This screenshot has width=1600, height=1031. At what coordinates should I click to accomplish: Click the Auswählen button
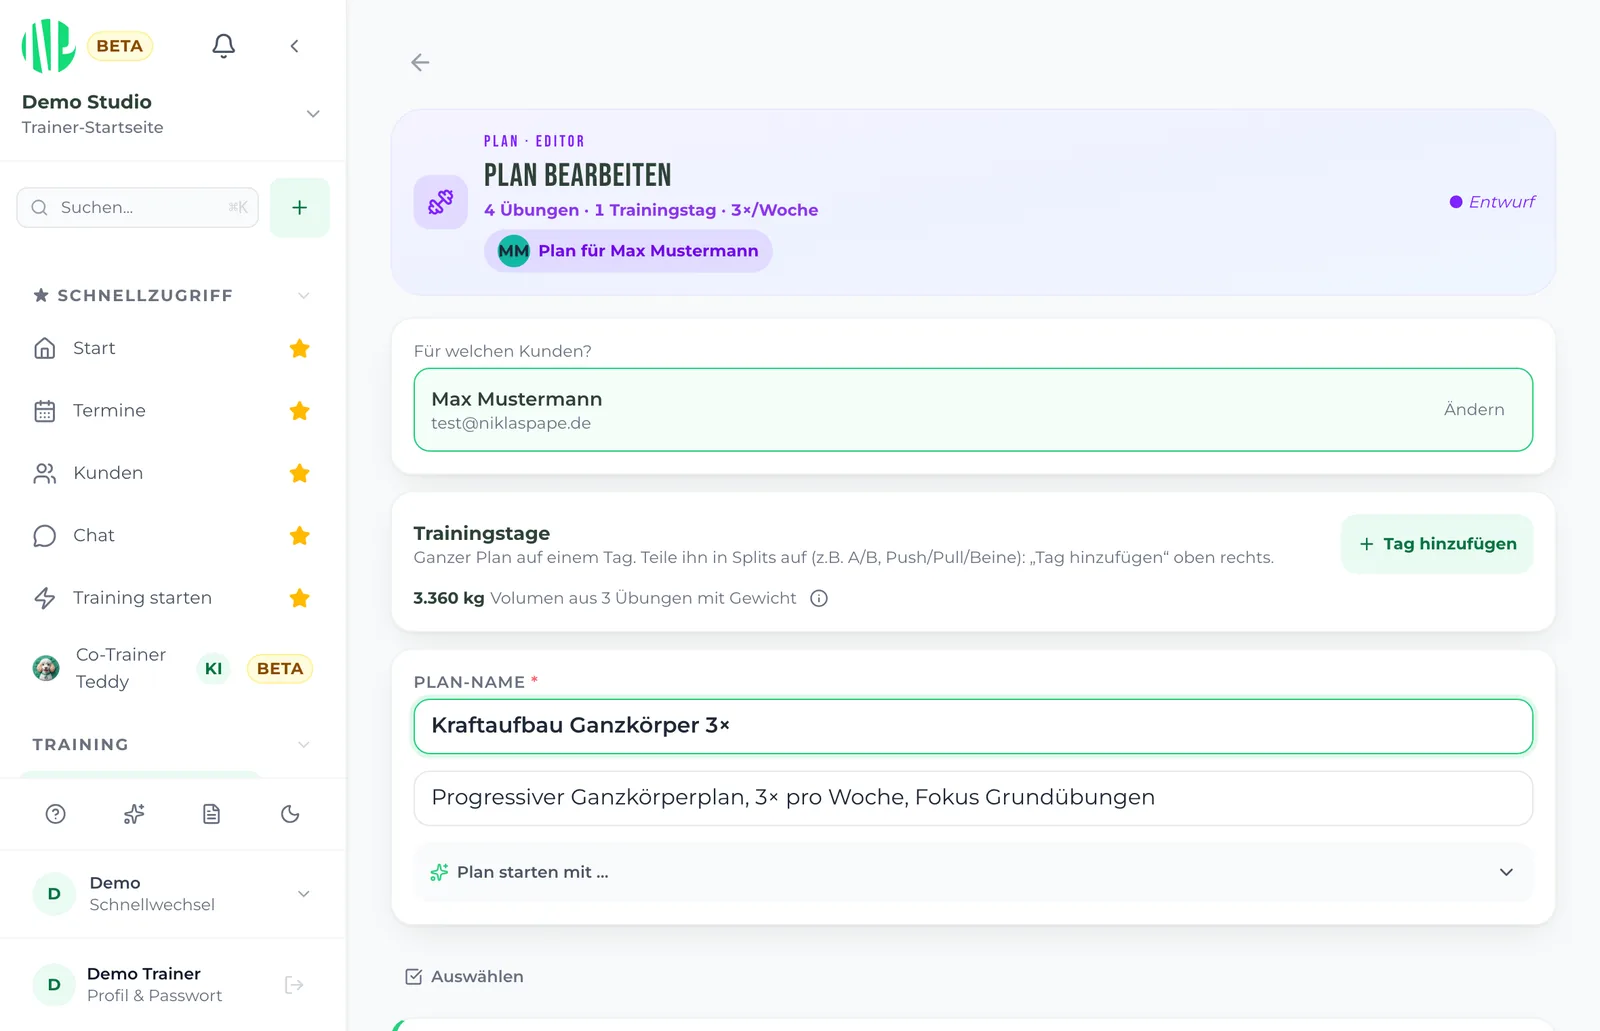tap(464, 977)
